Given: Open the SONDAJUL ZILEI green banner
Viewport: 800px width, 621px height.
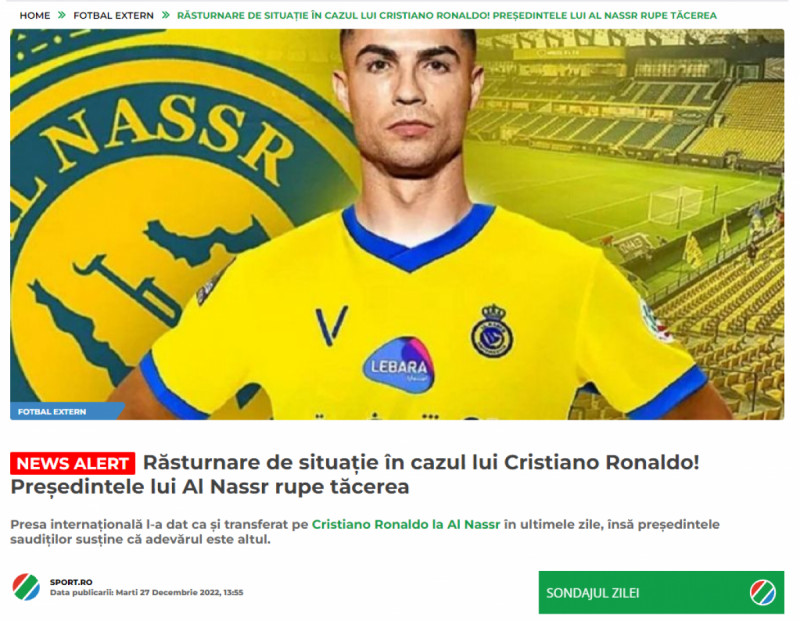Looking at the screenshot, I should pyautogui.click(x=661, y=592).
